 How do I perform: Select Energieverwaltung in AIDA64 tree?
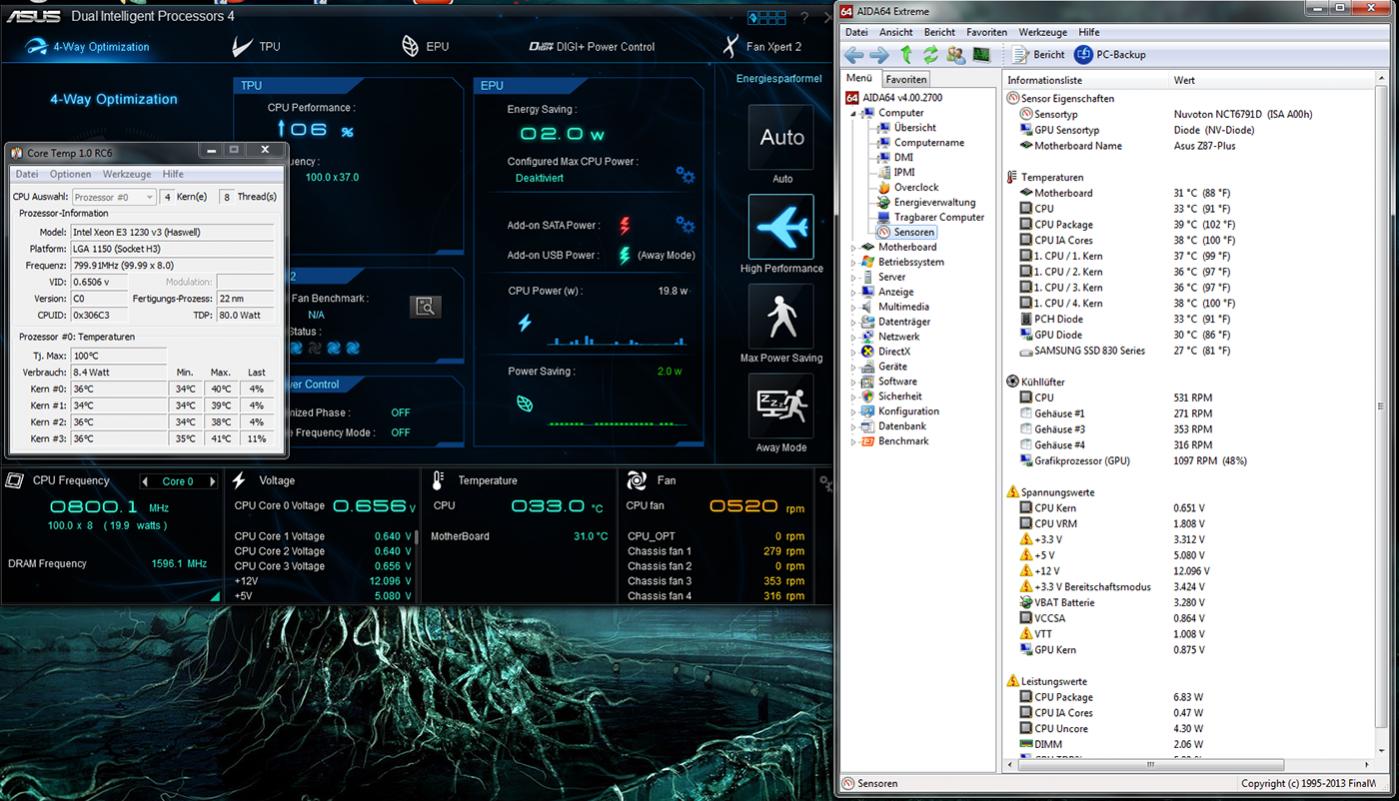point(934,202)
